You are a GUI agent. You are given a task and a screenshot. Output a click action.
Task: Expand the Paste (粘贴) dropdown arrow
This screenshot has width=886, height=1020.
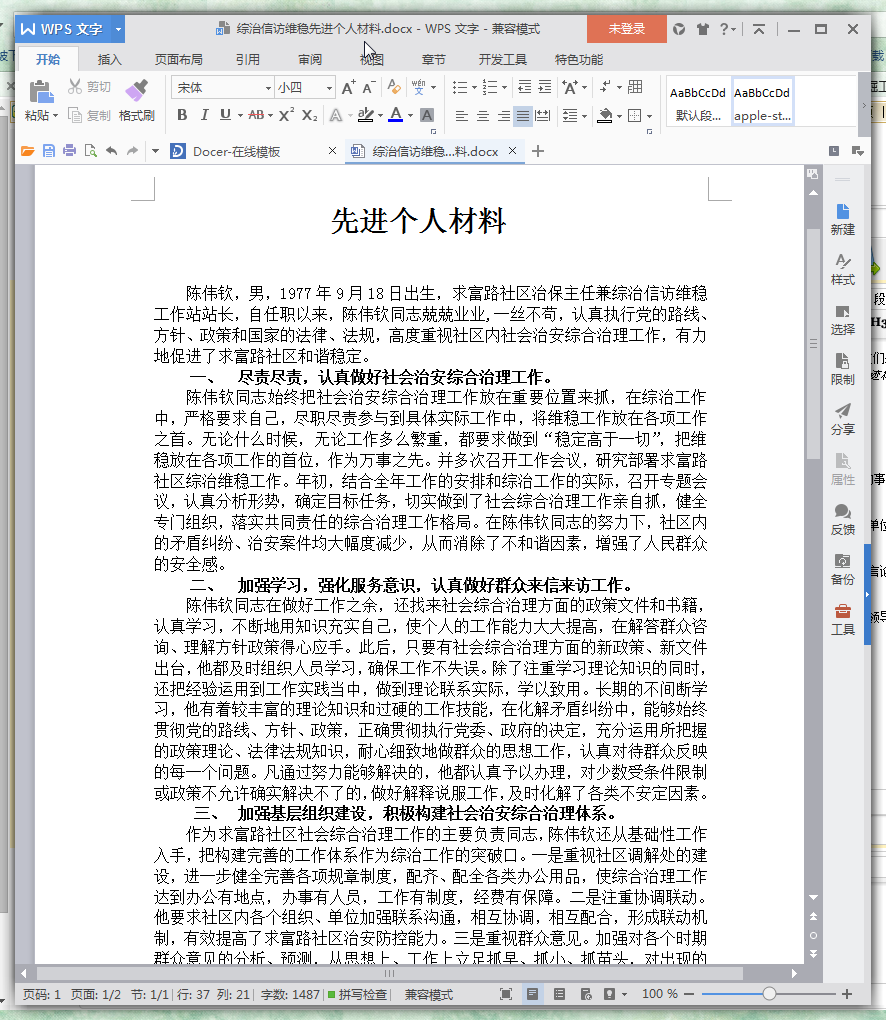click(56, 116)
